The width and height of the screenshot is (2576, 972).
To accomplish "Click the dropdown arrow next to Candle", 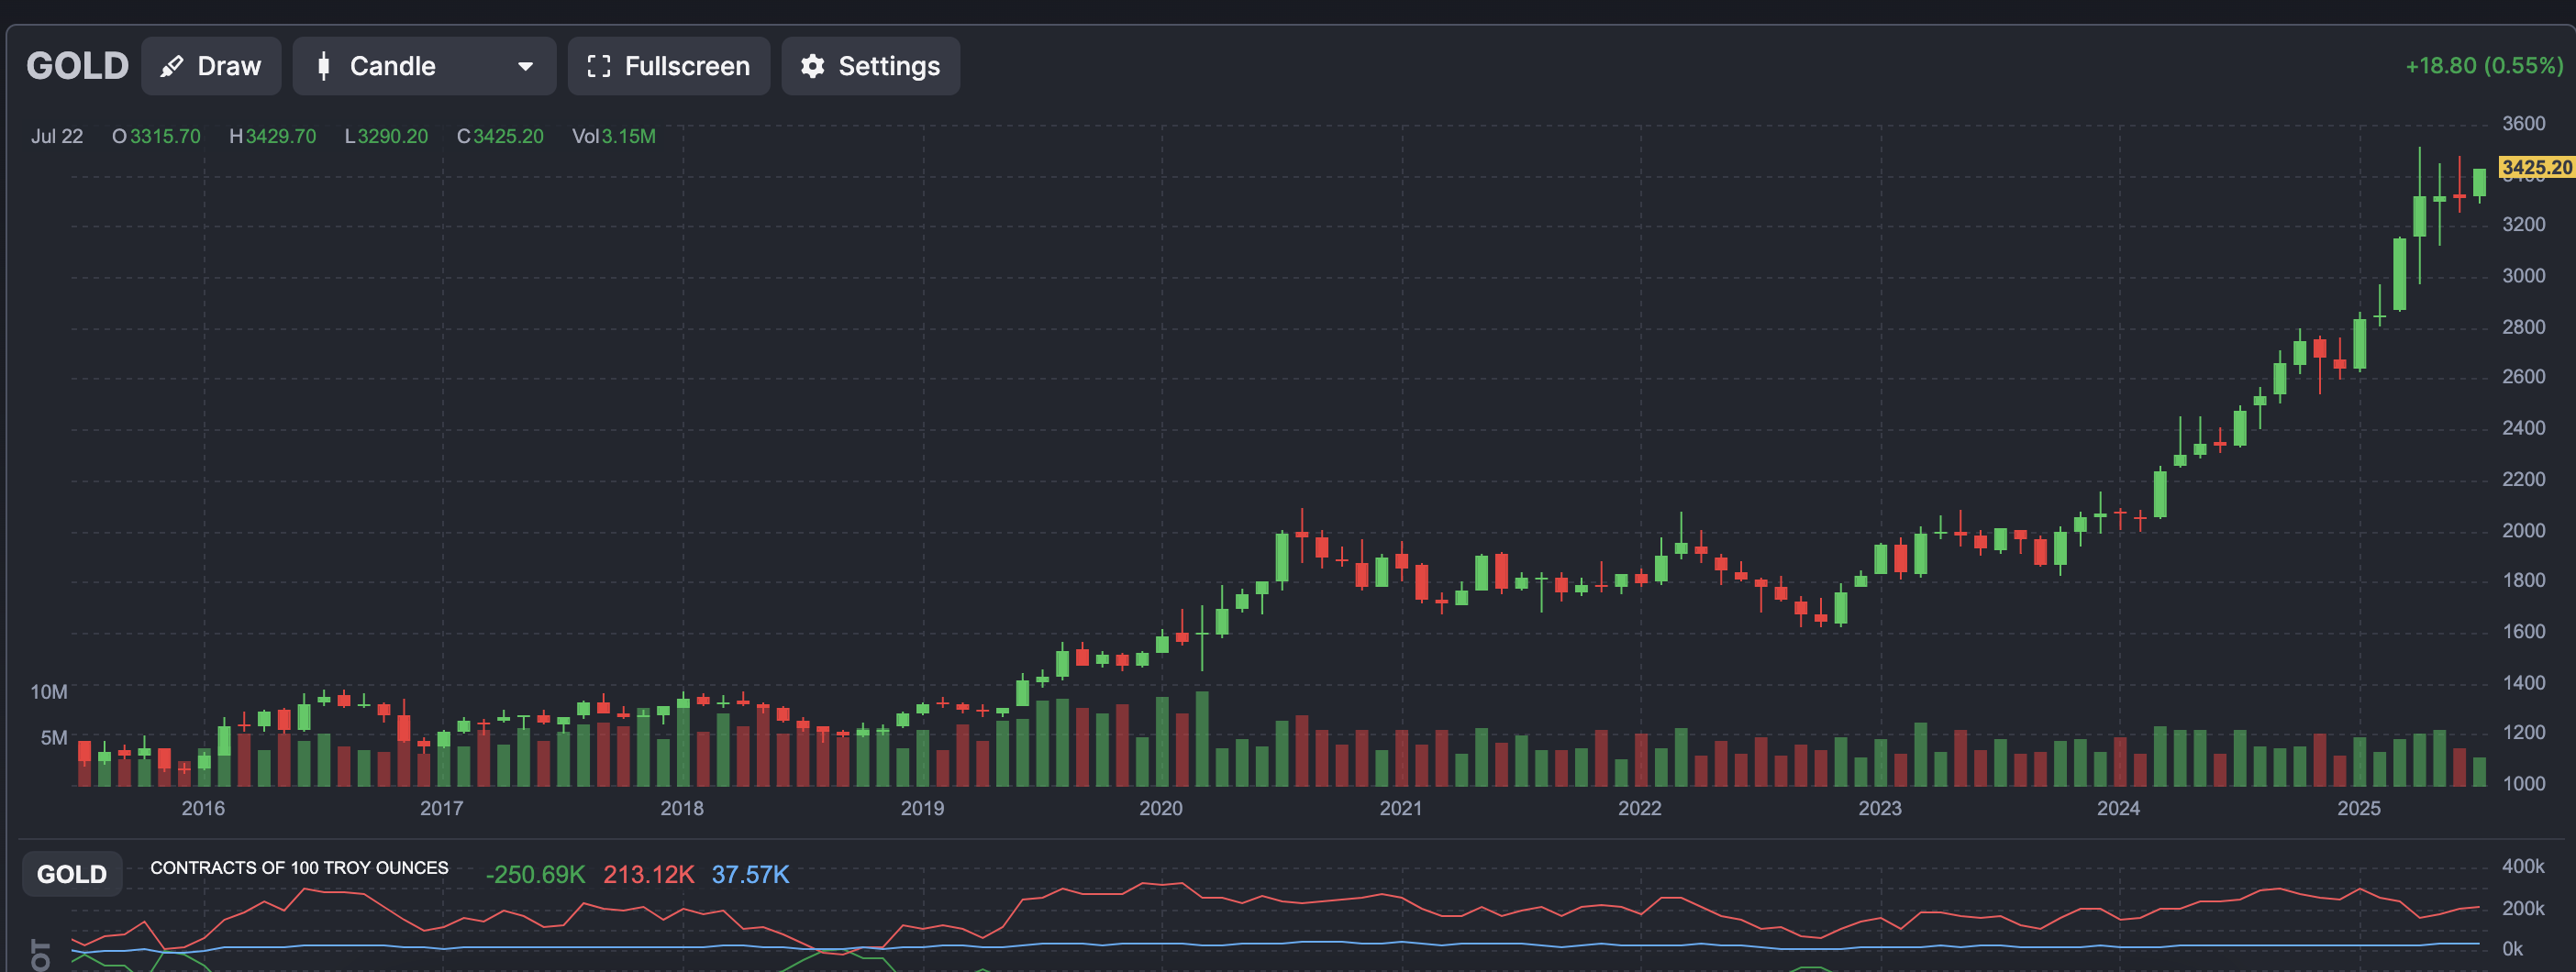I will (x=525, y=67).
